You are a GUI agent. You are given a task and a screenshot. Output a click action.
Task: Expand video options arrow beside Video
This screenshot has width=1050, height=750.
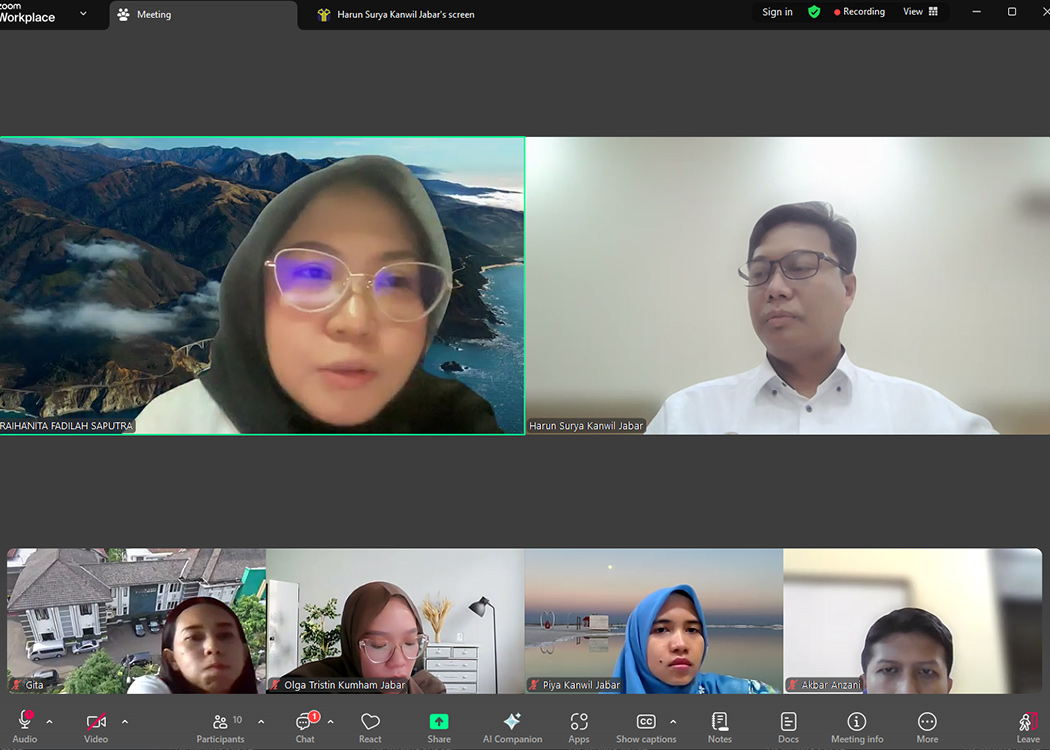pos(124,722)
